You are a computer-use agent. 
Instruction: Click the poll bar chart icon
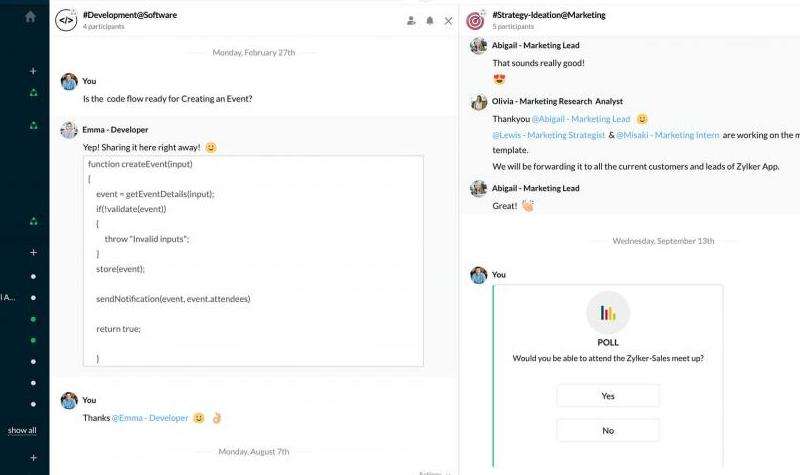(608, 313)
